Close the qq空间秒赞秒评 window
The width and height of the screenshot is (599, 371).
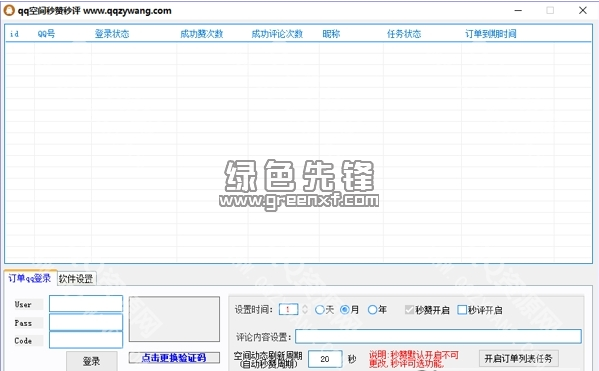click(583, 10)
